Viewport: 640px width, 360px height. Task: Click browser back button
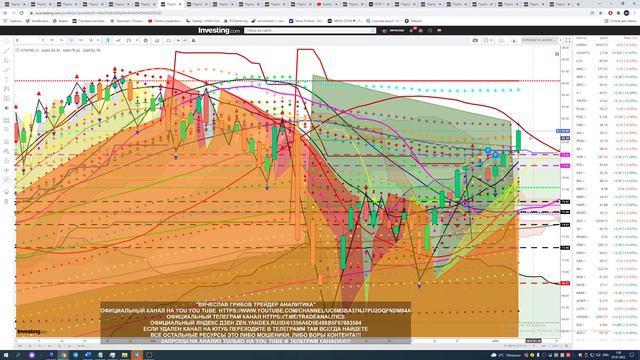click(5, 13)
